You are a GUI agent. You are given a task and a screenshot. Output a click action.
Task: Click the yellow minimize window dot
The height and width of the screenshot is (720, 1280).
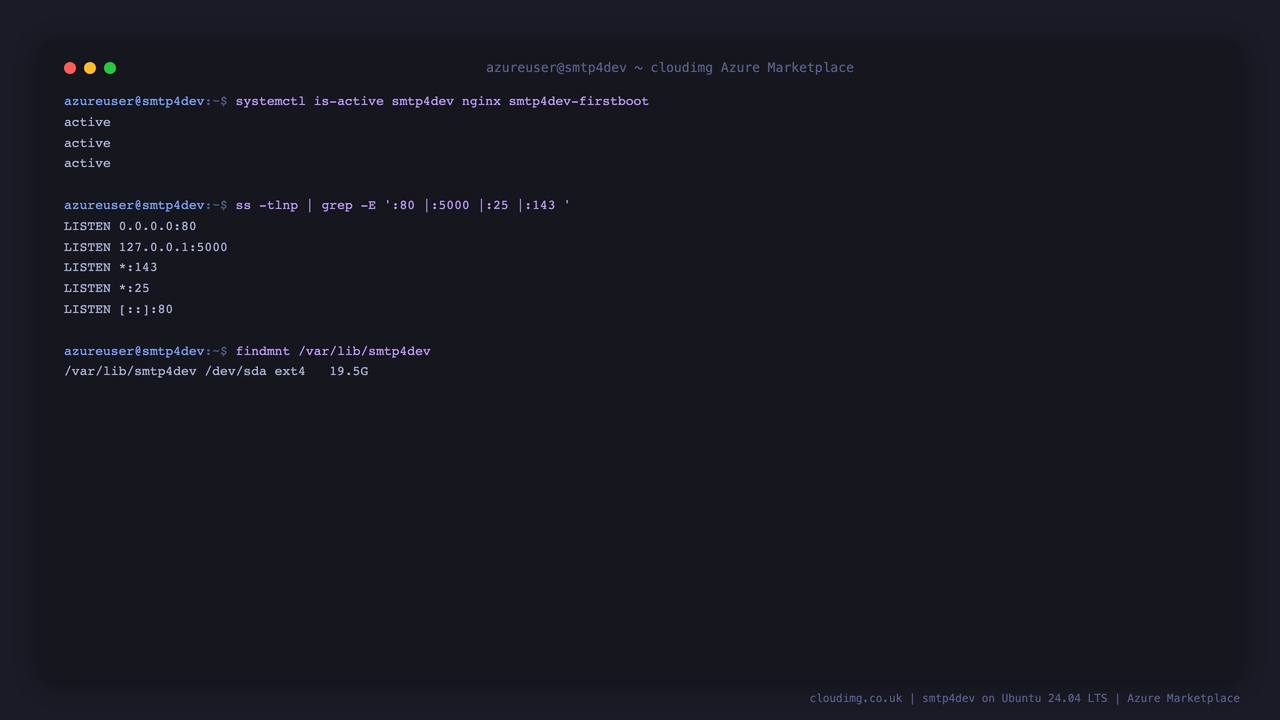(x=90, y=68)
